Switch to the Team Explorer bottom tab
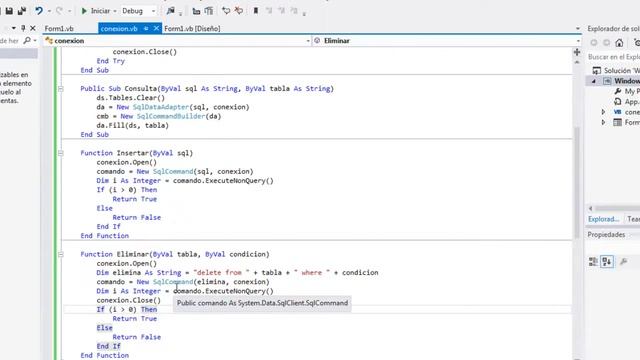Viewport: 640px width, 360px height. pyautogui.click(x=633, y=219)
